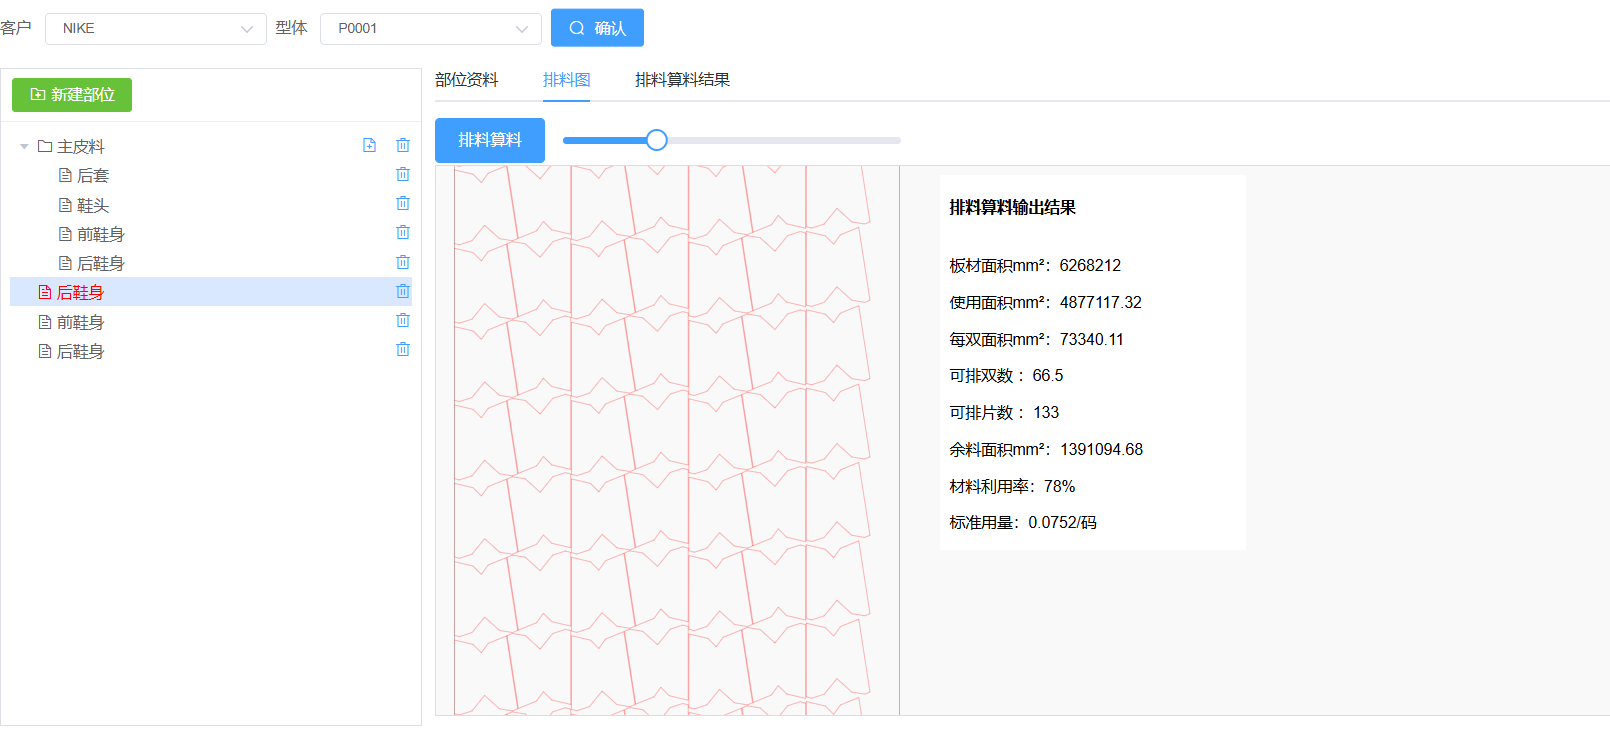The height and width of the screenshot is (735, 1610).
Task: Click the zoom slider handle
Action: click(656, 140)
